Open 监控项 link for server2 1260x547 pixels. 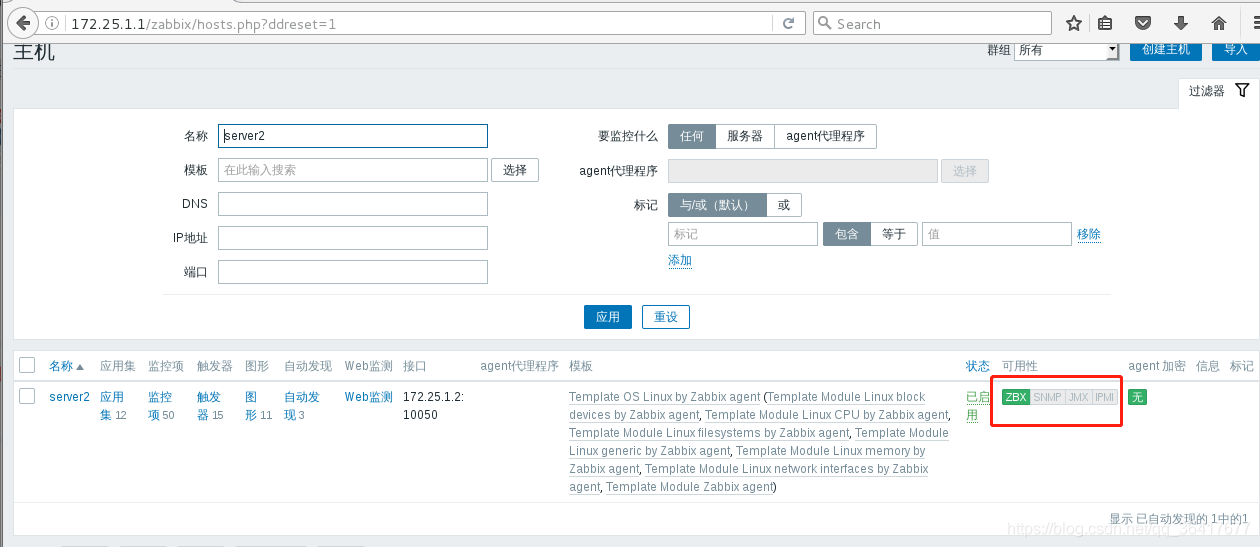coord(161,406)
